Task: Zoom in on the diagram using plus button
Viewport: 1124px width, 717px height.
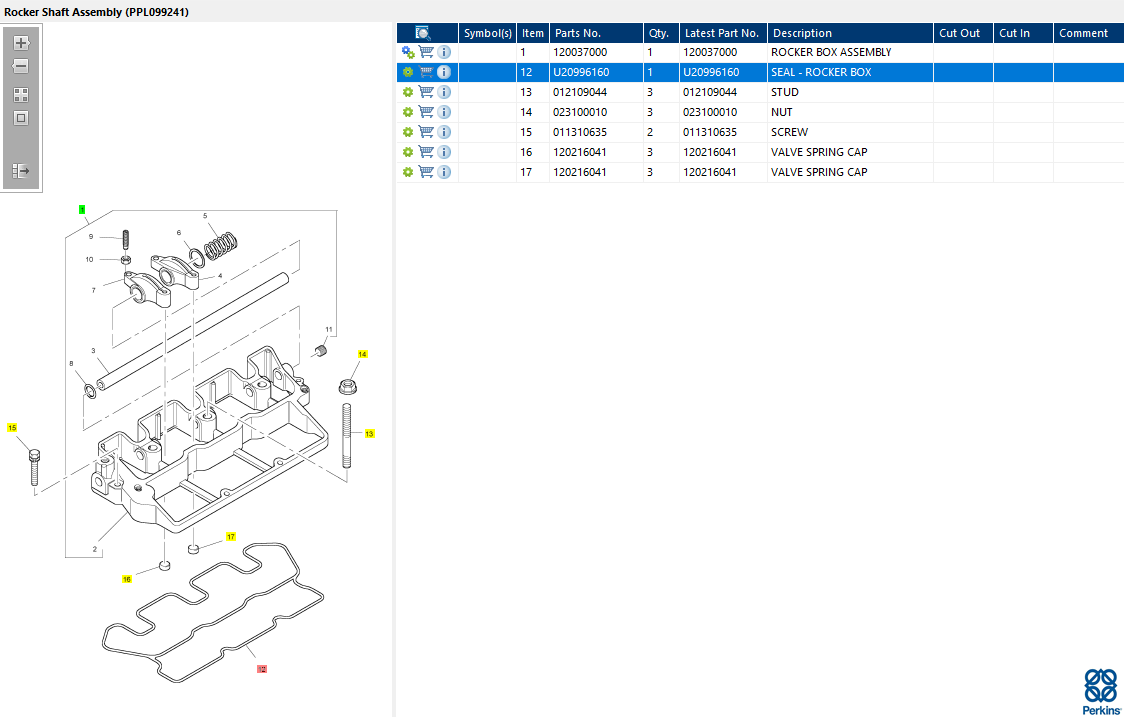Action: coord(21,43)
